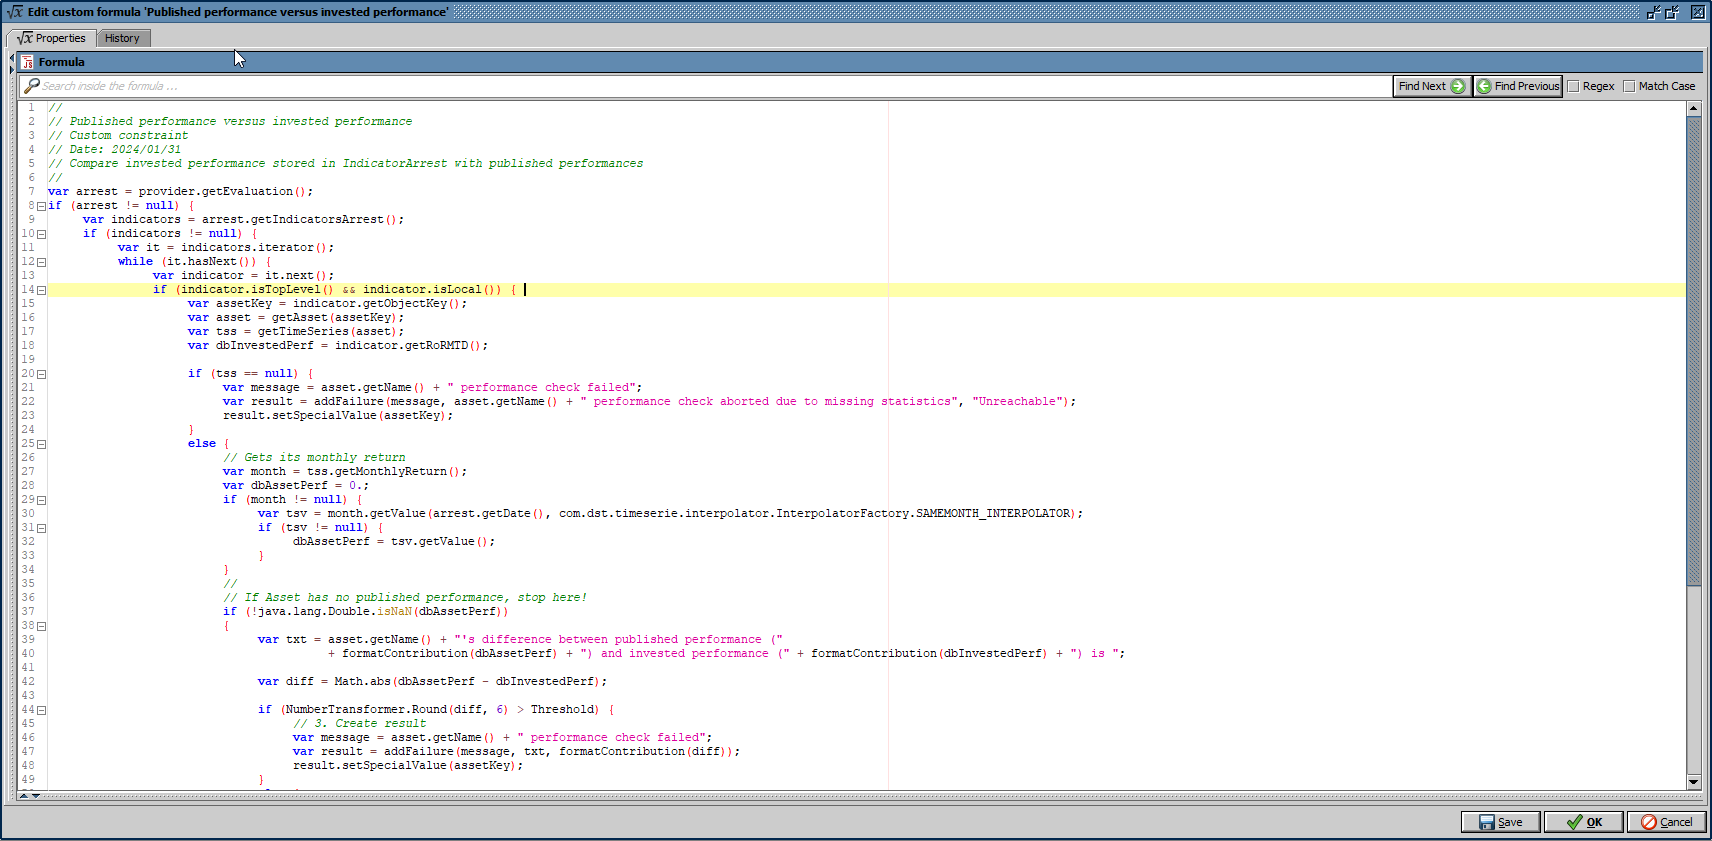Collapse the while loop fold at line 12
This screenshot has height=841, width=1712.
point(41,262)
